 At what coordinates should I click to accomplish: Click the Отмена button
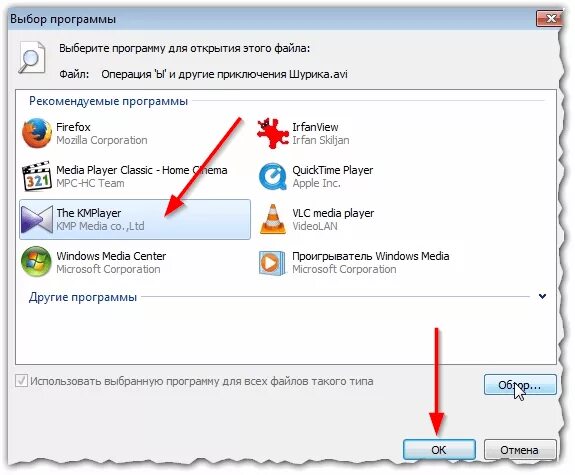(520, 450)
